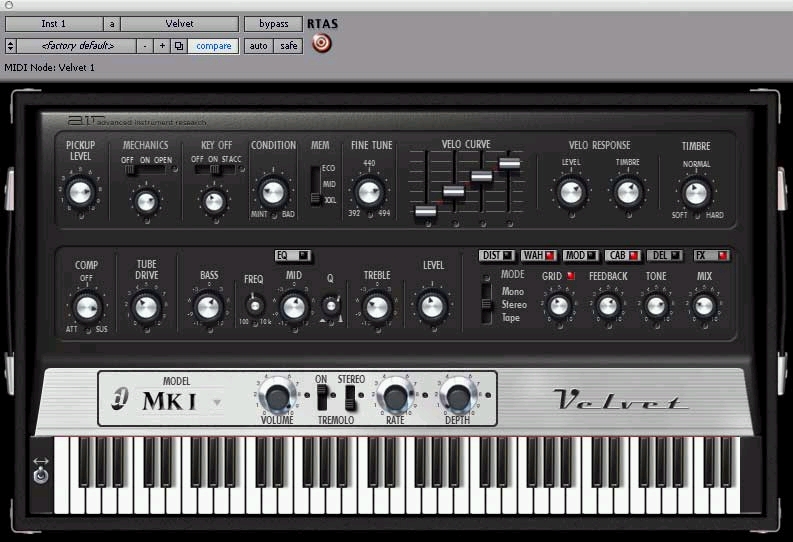
Task: Toggle the Tremolo STEREO switch
Action: point(350,397)
